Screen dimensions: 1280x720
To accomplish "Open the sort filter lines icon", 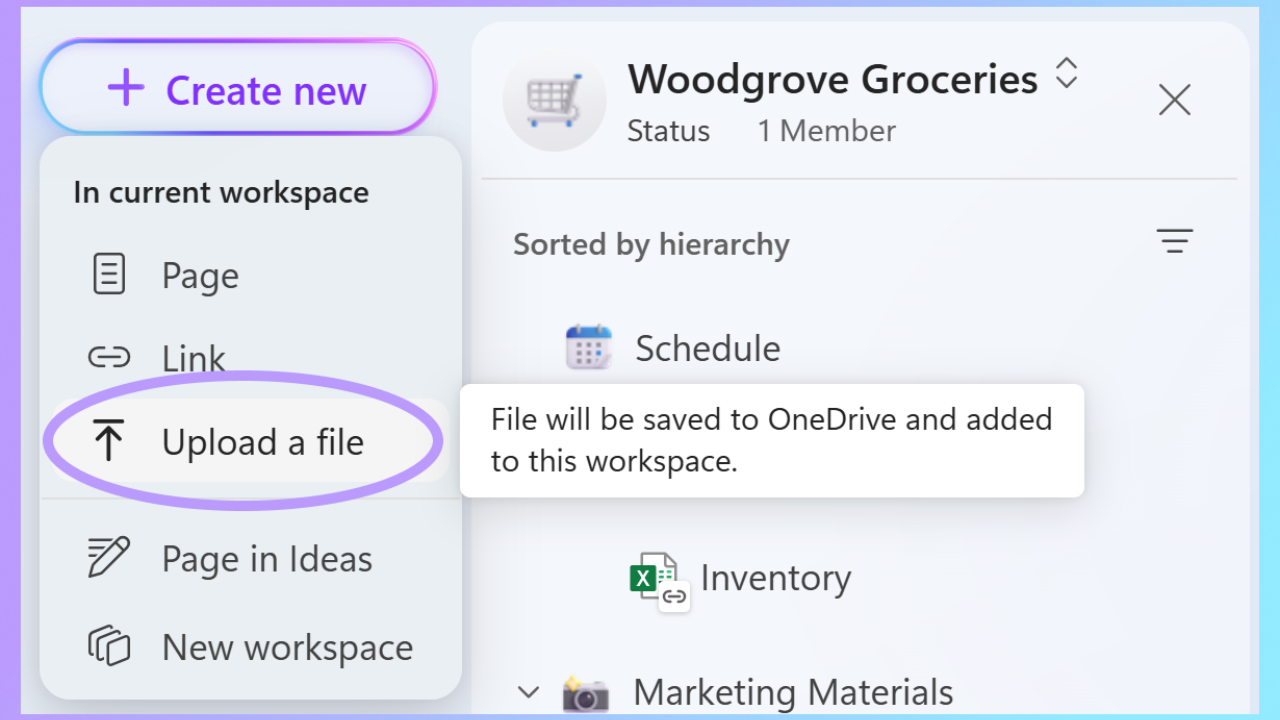I will point(1175,242).
